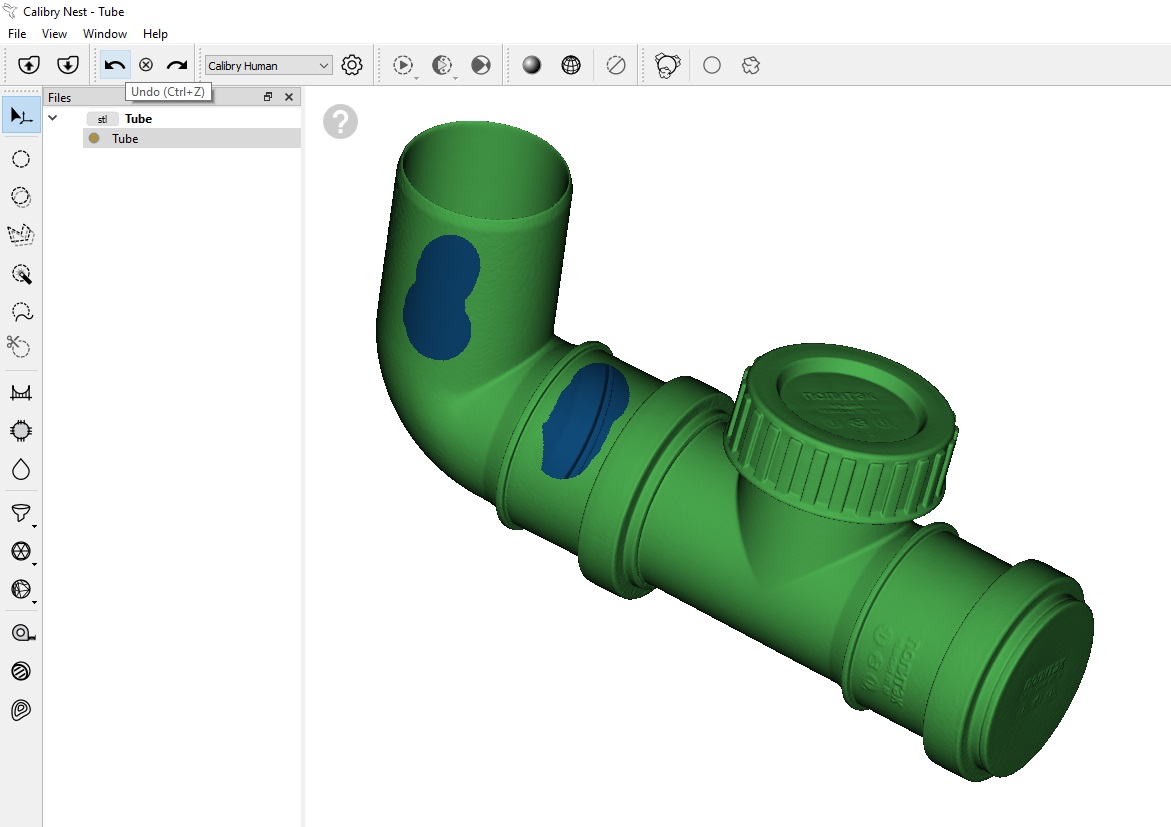Open the Window menu
The image size is (1171, 827).
point(105,34)
